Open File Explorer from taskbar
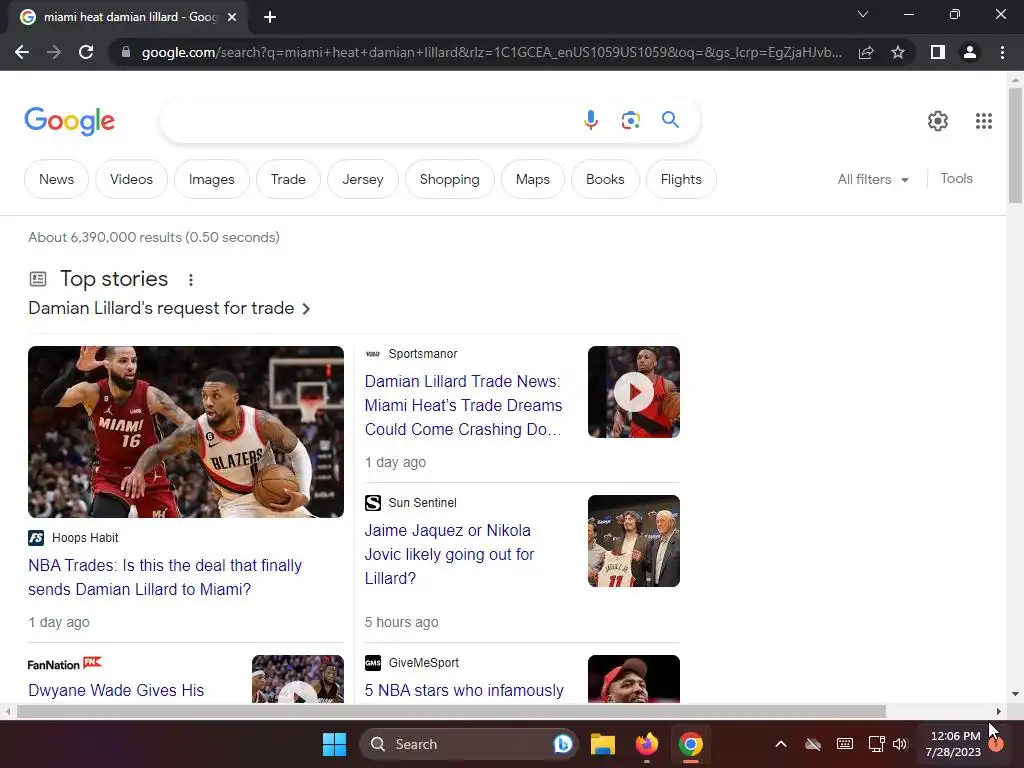This screenshot has width=1024, height=768. pos(602,744)
